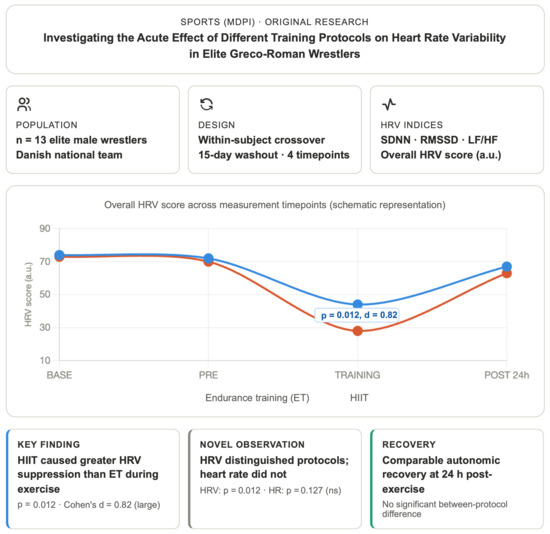Click the article title about Greco-Roman Wrestlers
The height and width of the screenshot is (534, 550).
275,46
